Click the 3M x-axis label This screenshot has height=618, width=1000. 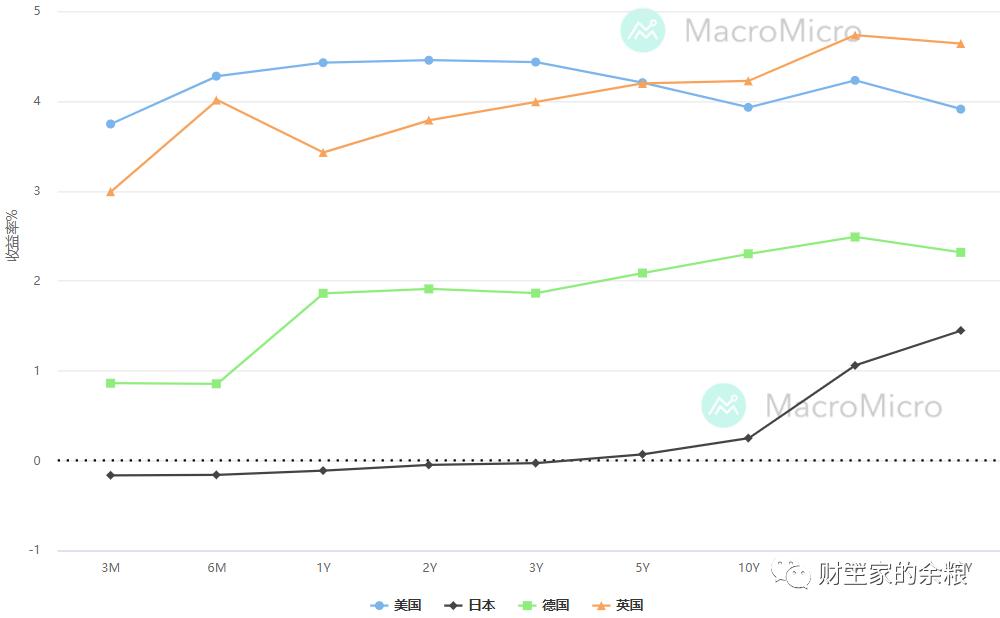(110, 568)
